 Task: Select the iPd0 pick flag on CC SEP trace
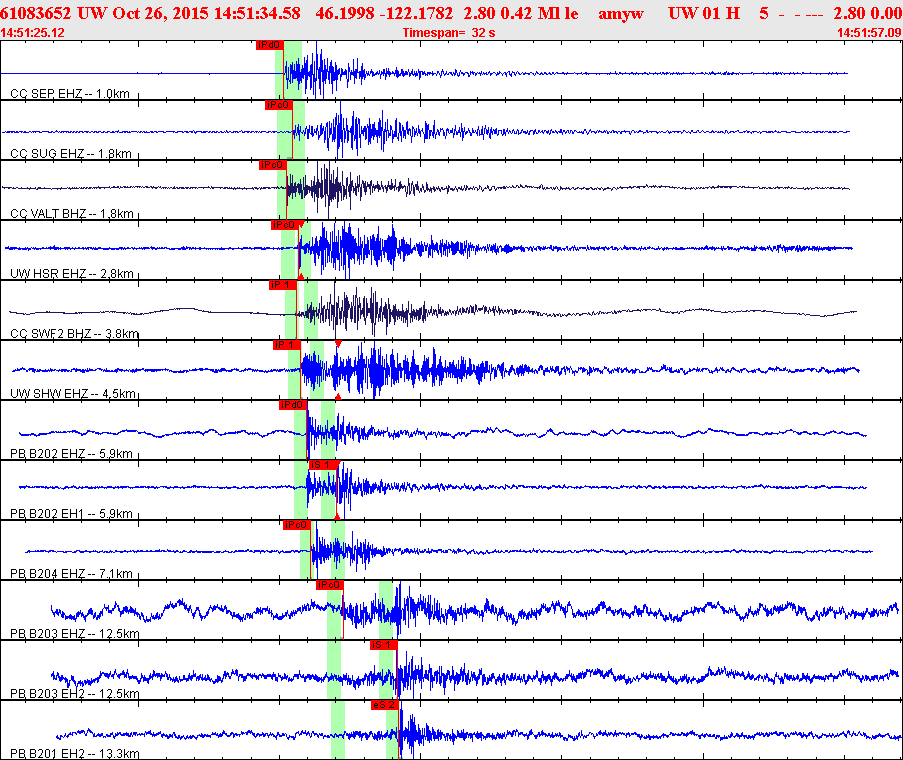point(270,45)
